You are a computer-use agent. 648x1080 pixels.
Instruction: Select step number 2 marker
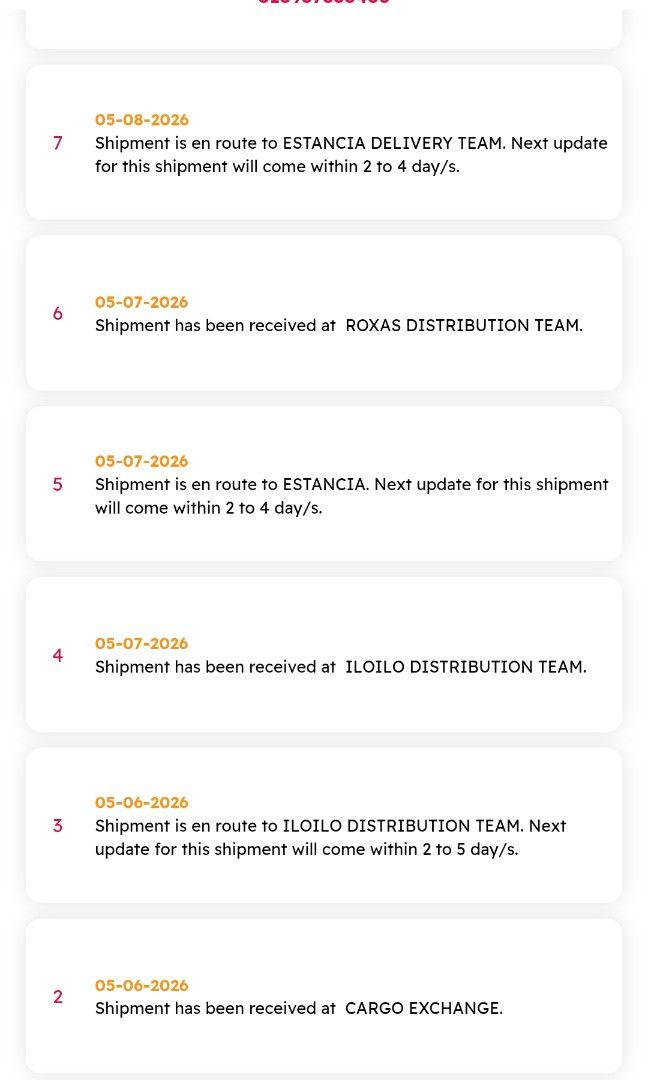tap(58, 996)
